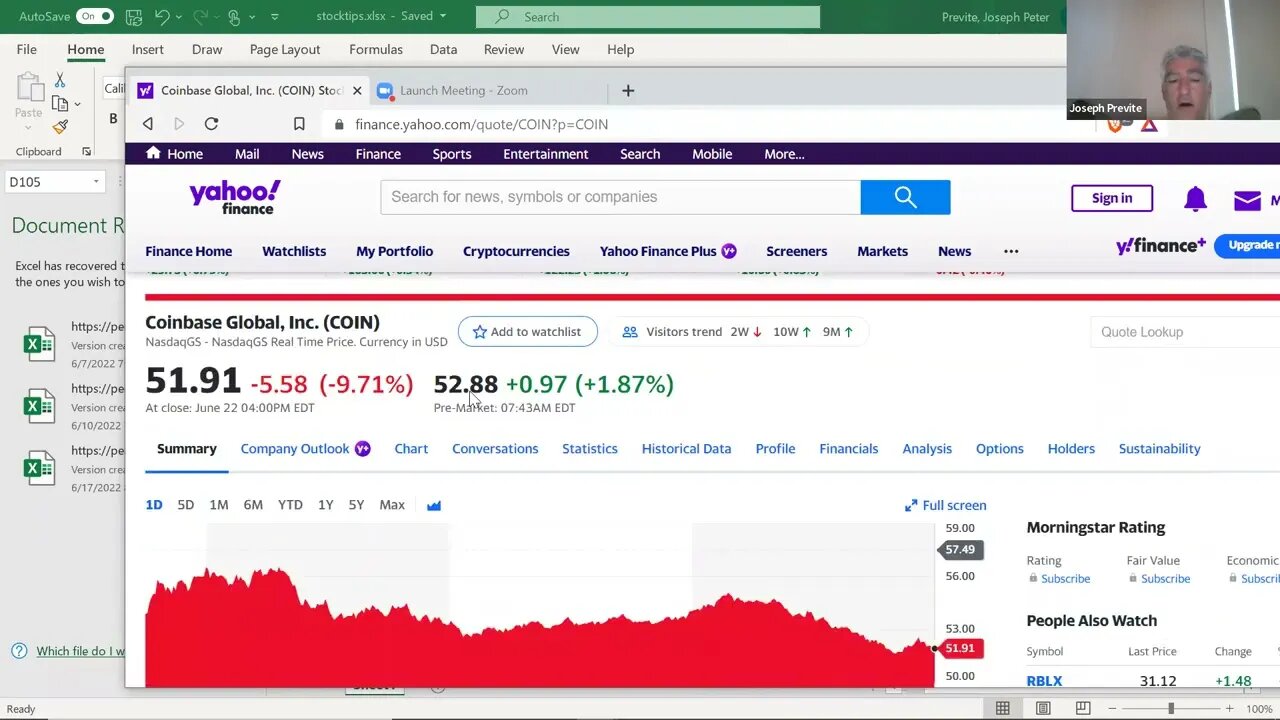
Task: Click the Touch/Mouse mode icon in Excel
Action: click(234, 17)
